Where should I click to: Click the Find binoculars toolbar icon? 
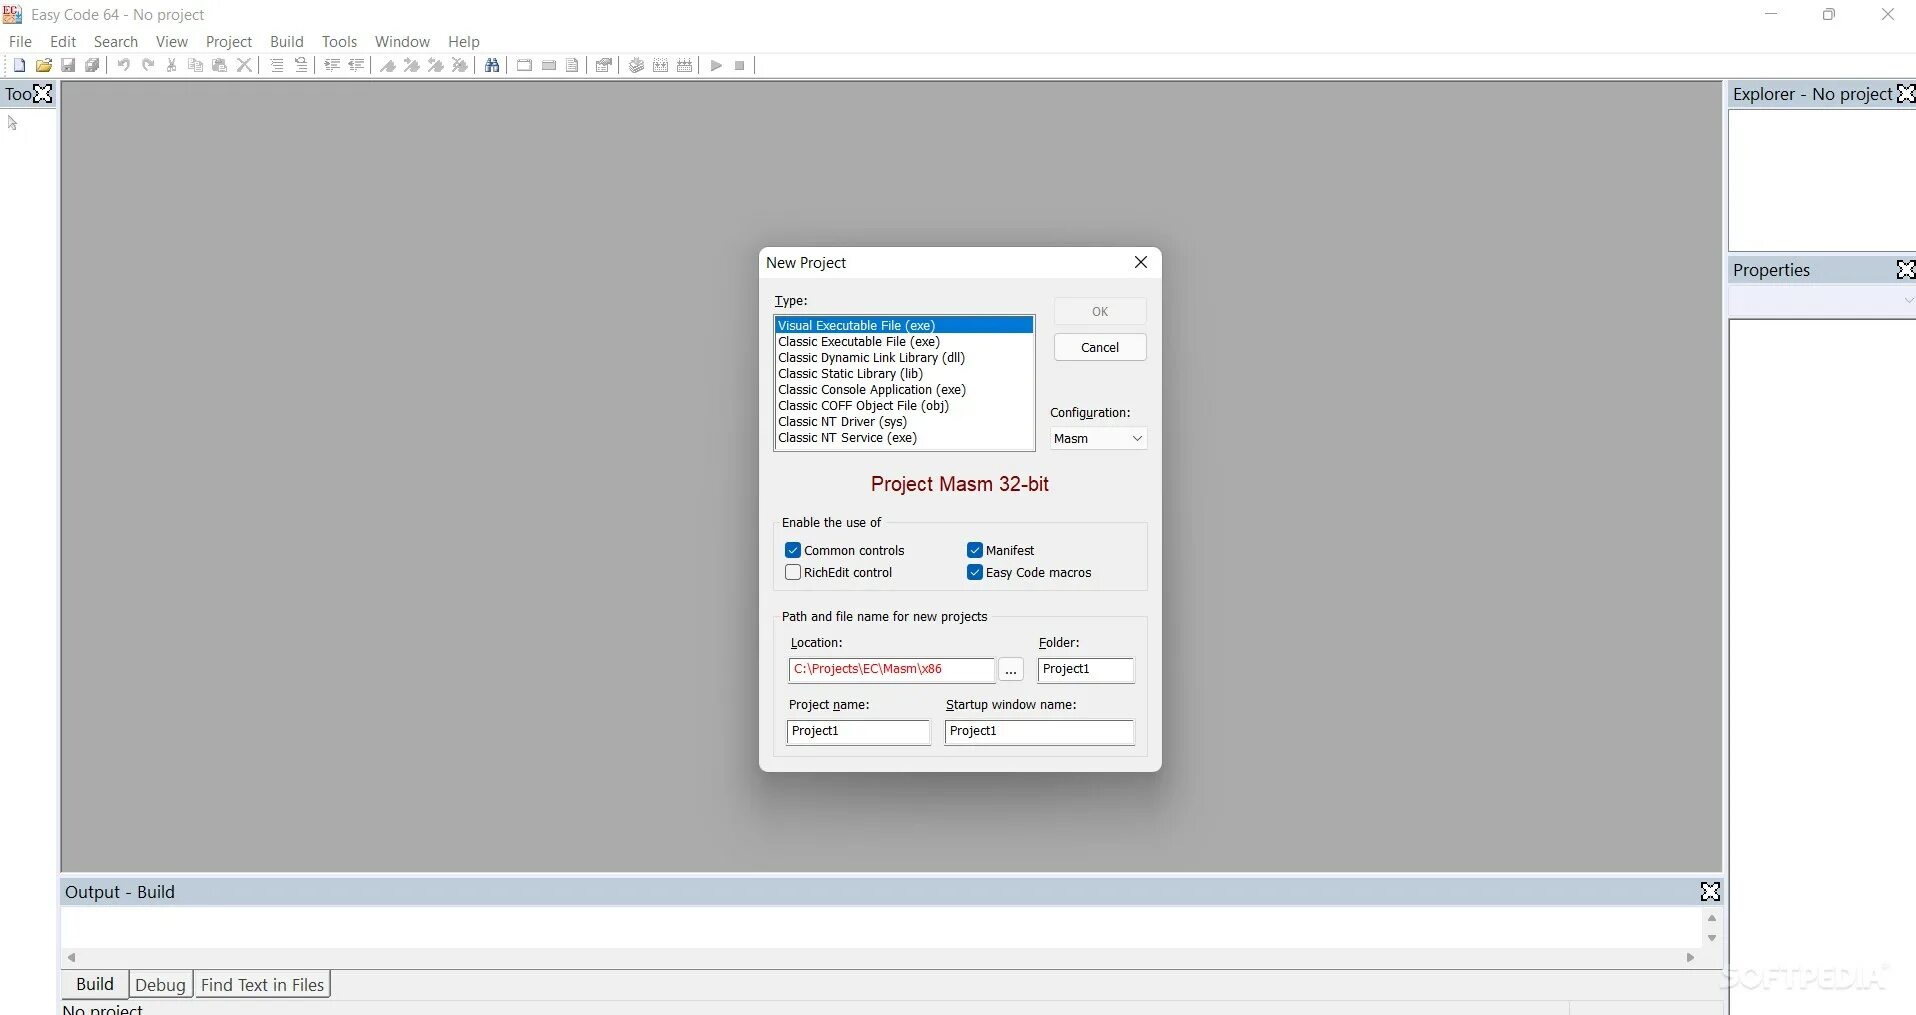pos(492,66)
